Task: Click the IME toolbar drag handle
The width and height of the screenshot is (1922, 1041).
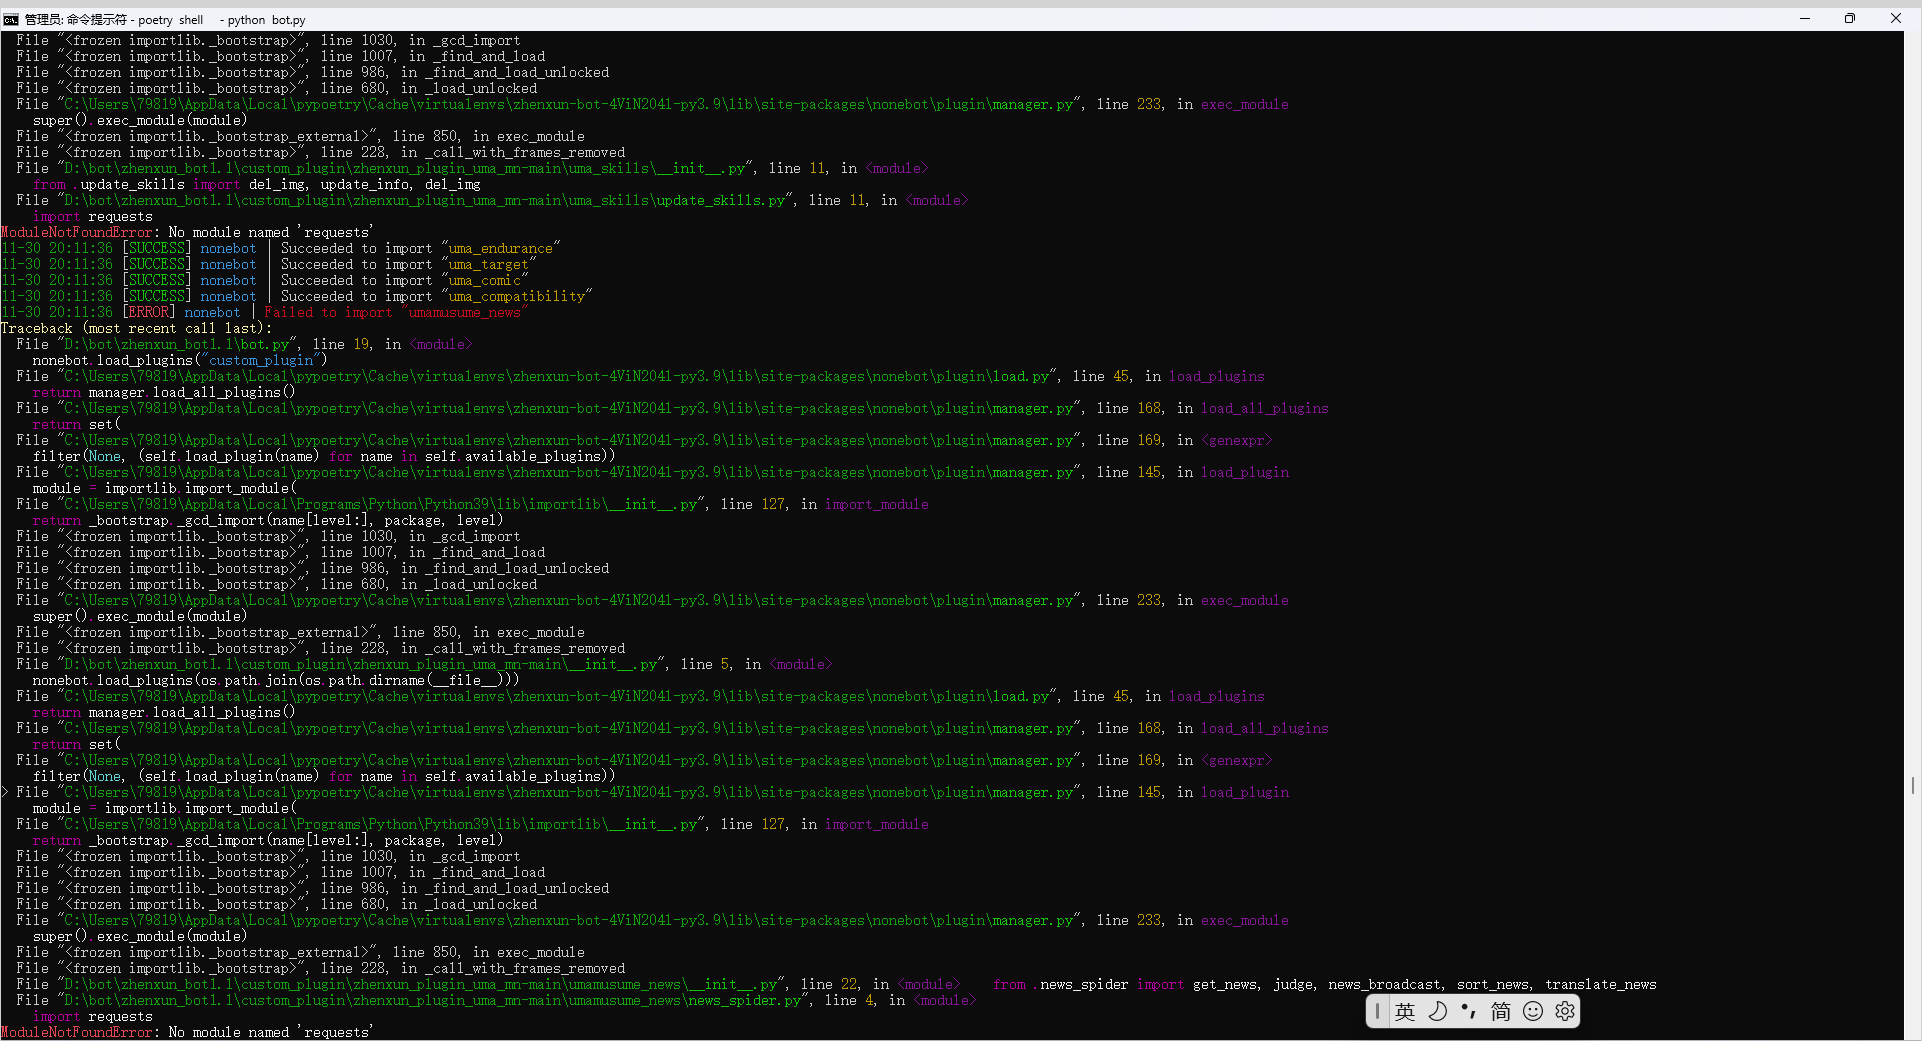Action: pyautogui.click(x=1377, y=1012)
